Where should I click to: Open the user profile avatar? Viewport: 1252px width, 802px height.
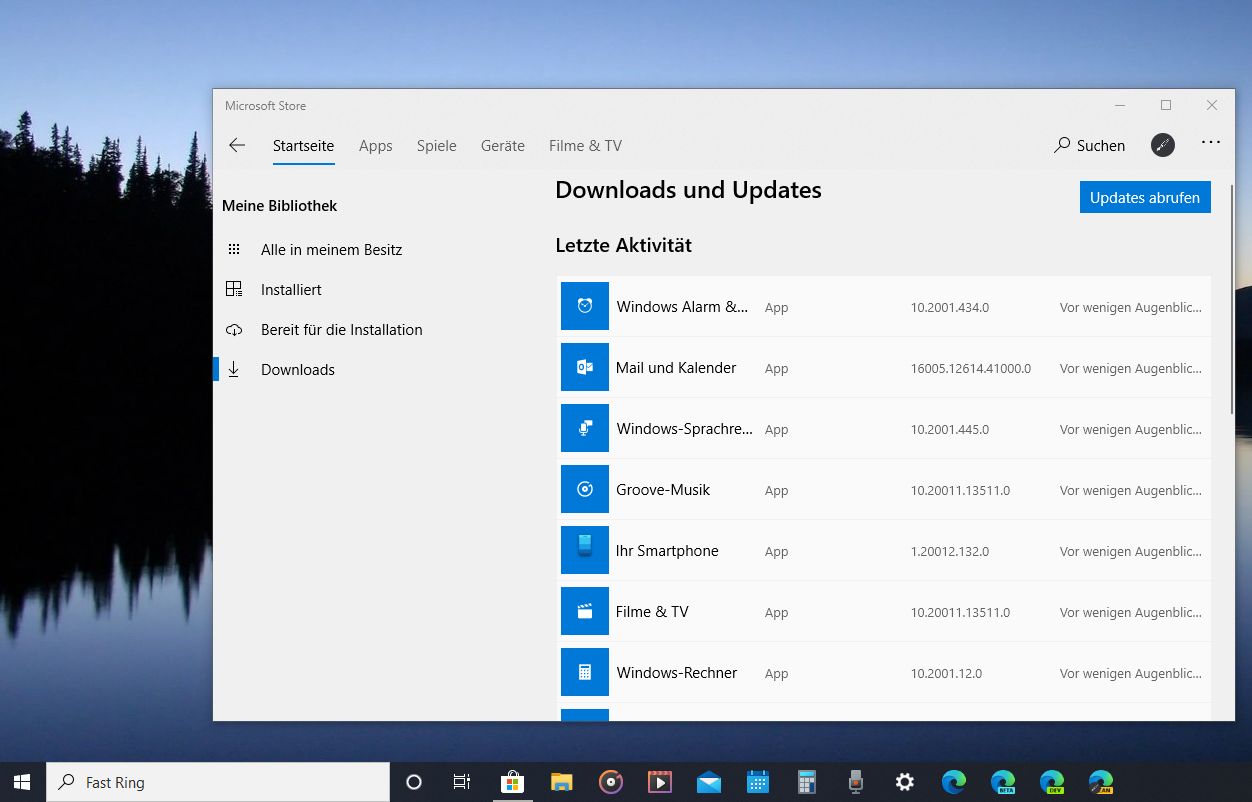pos(1163,145)
